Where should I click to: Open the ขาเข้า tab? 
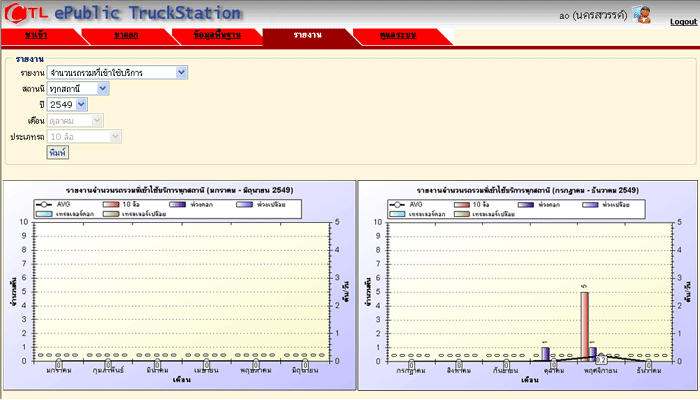(36, 35)
